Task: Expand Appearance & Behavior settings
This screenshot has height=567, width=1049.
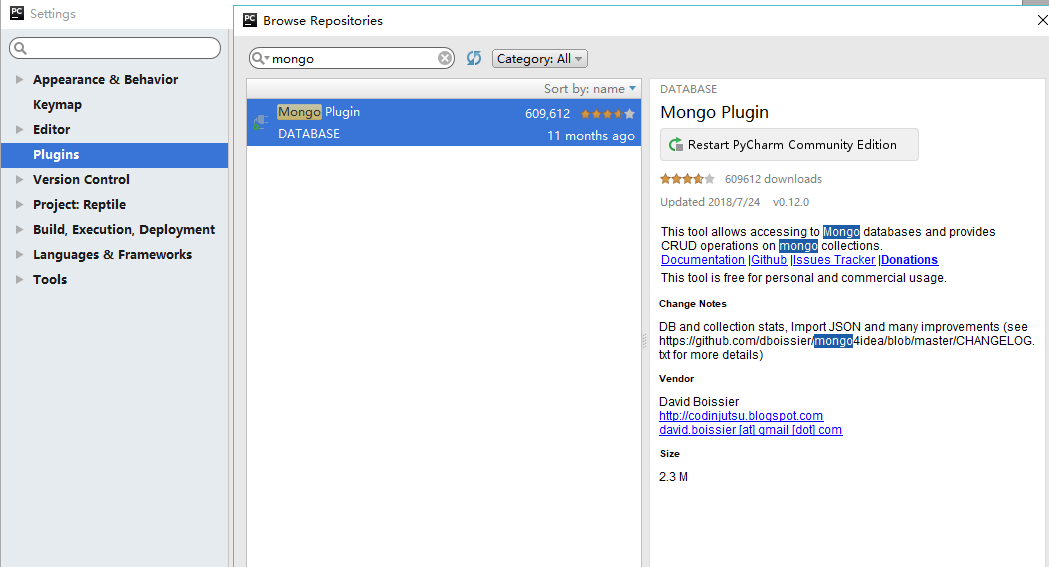Action: 19,79
